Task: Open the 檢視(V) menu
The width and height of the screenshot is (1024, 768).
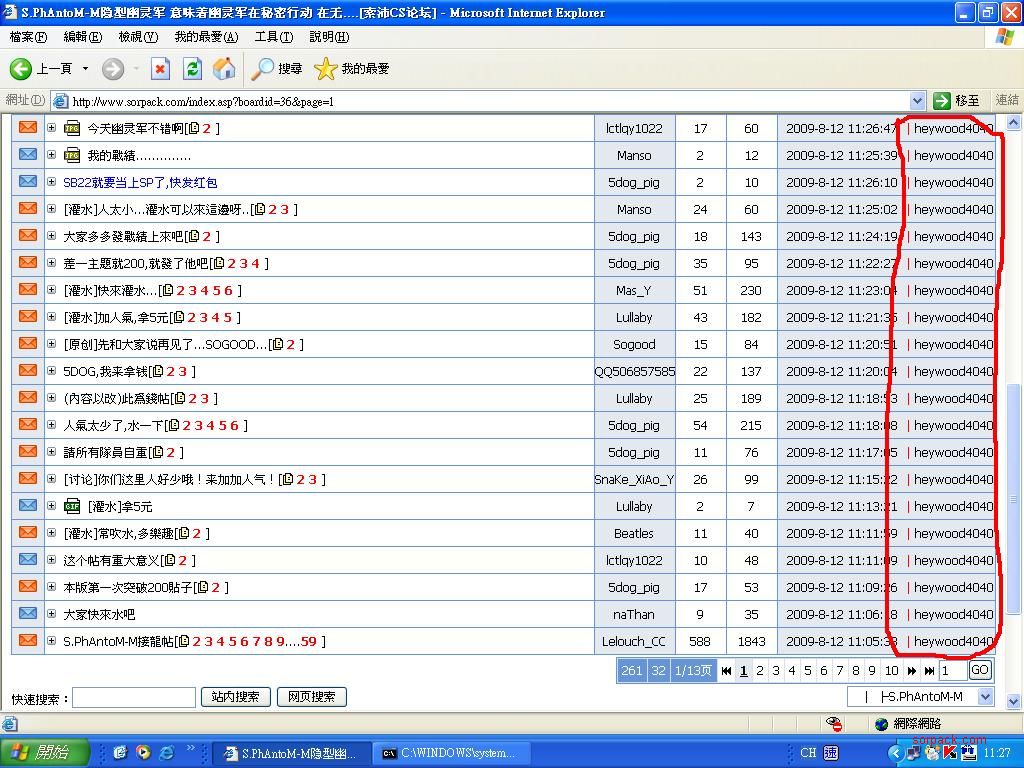Action: (x=138, y=37)
